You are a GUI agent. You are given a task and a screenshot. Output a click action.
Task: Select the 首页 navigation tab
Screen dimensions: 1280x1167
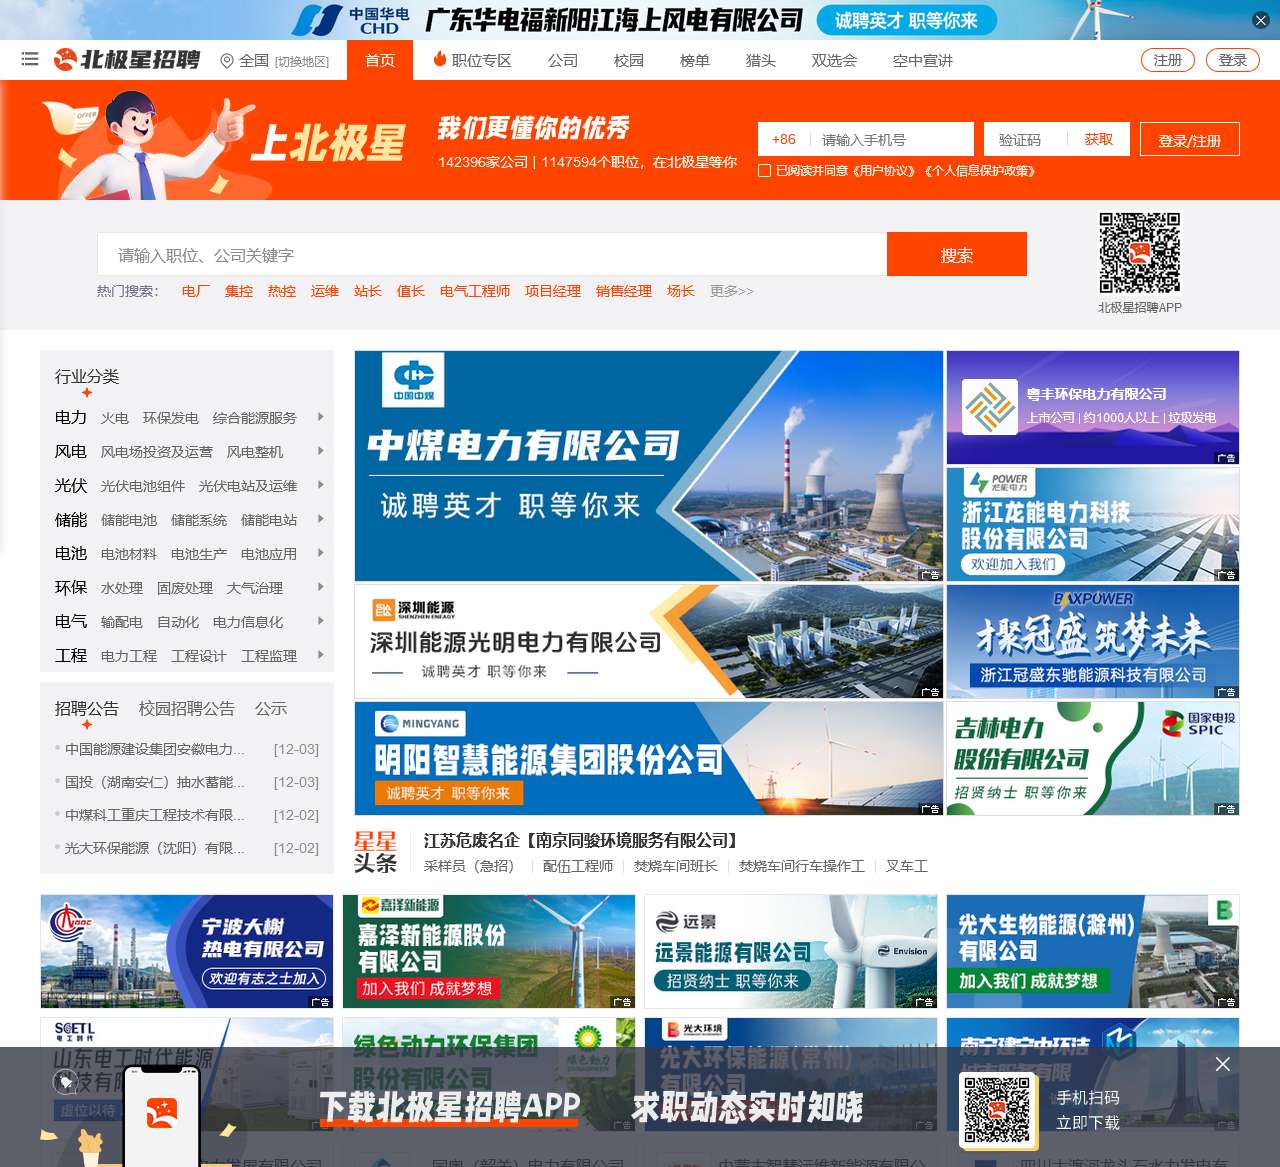(380, 60)
